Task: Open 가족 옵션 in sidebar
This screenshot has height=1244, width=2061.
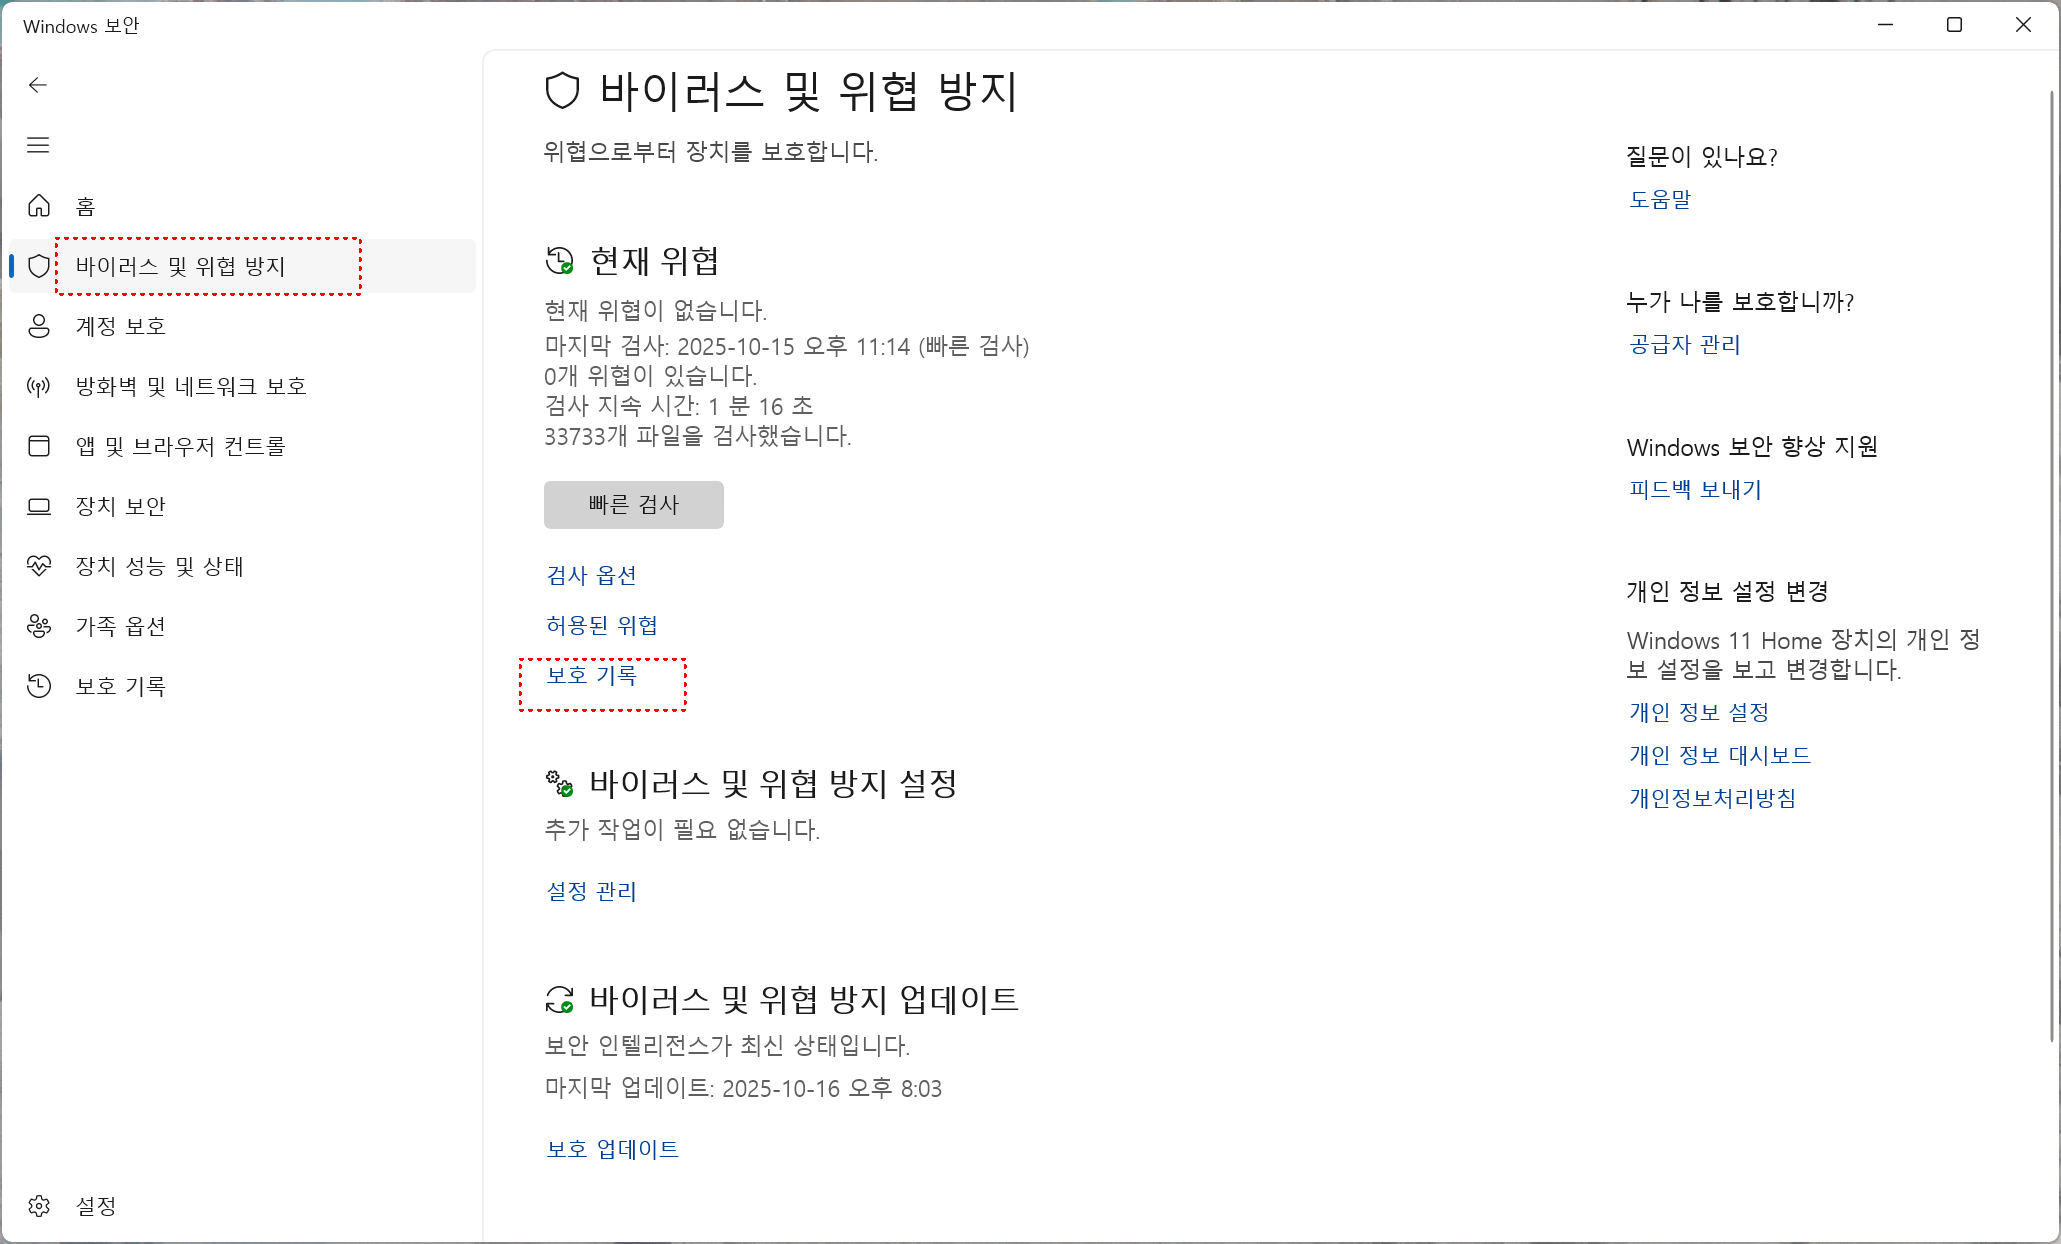Action: click(x=120, y=626)
